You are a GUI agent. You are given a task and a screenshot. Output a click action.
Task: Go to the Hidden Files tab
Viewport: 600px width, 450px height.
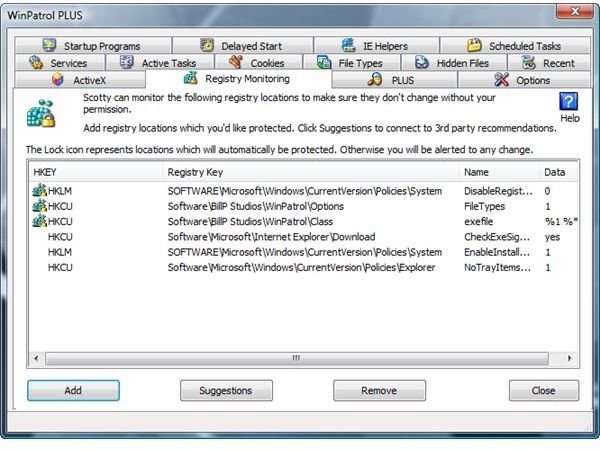click(x=453, y=63)
